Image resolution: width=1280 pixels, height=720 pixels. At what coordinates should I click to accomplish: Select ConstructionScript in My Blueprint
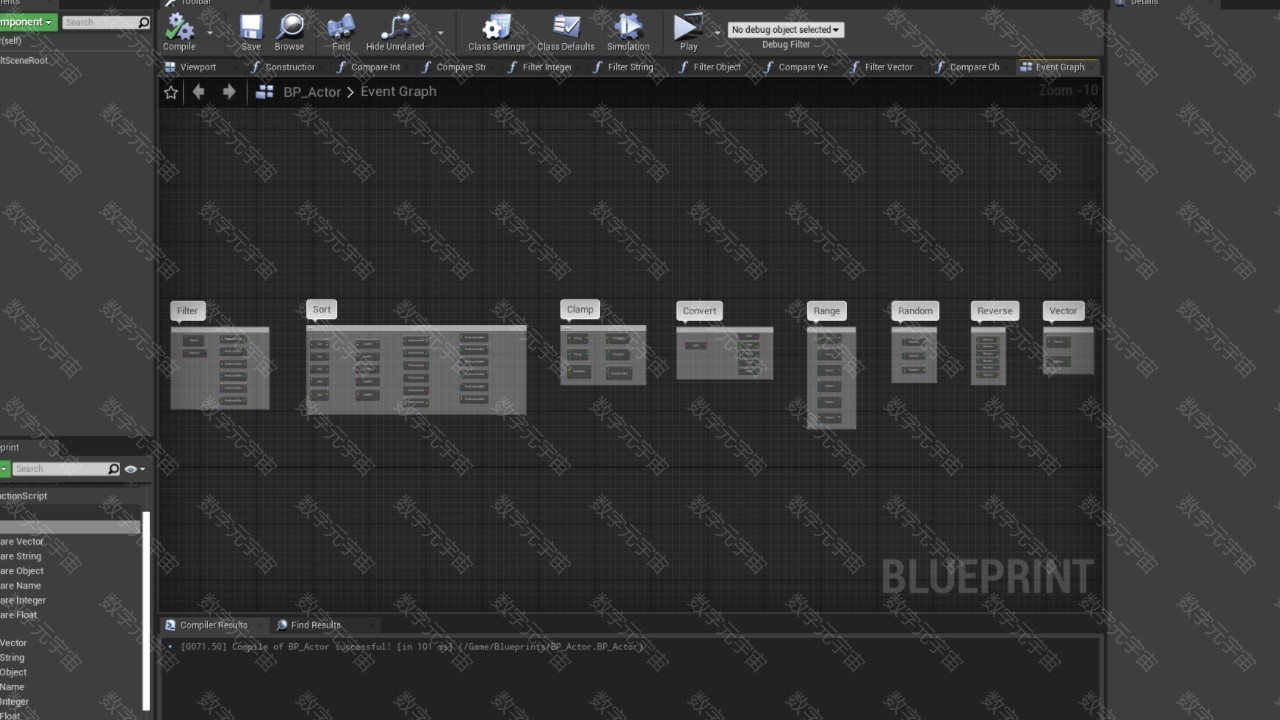coord(24,496)
